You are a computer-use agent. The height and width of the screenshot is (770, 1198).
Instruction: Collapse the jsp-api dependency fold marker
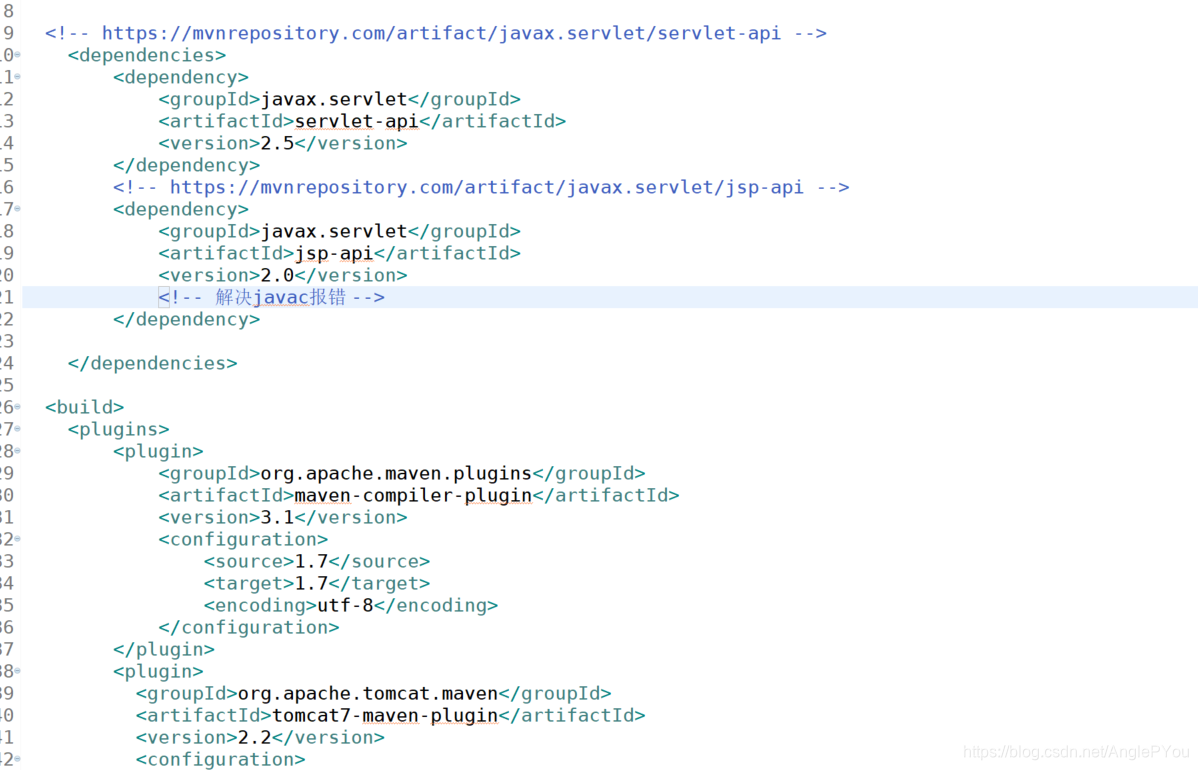tap(18, 209)
